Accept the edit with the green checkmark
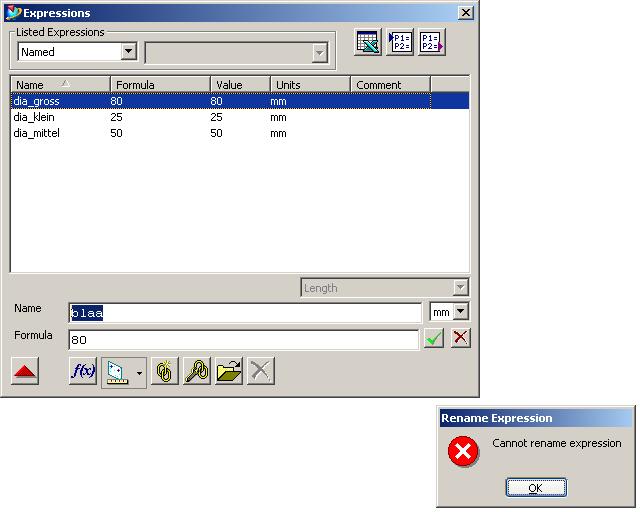This screenshot has width=640, height=512. [433, 338]
